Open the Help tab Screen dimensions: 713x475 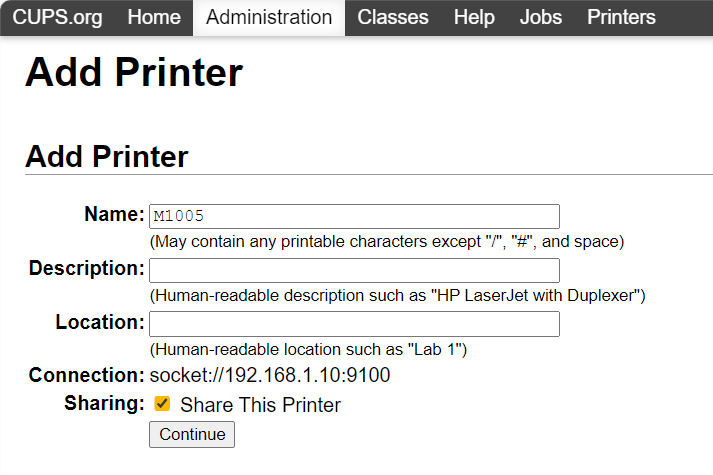474,17
